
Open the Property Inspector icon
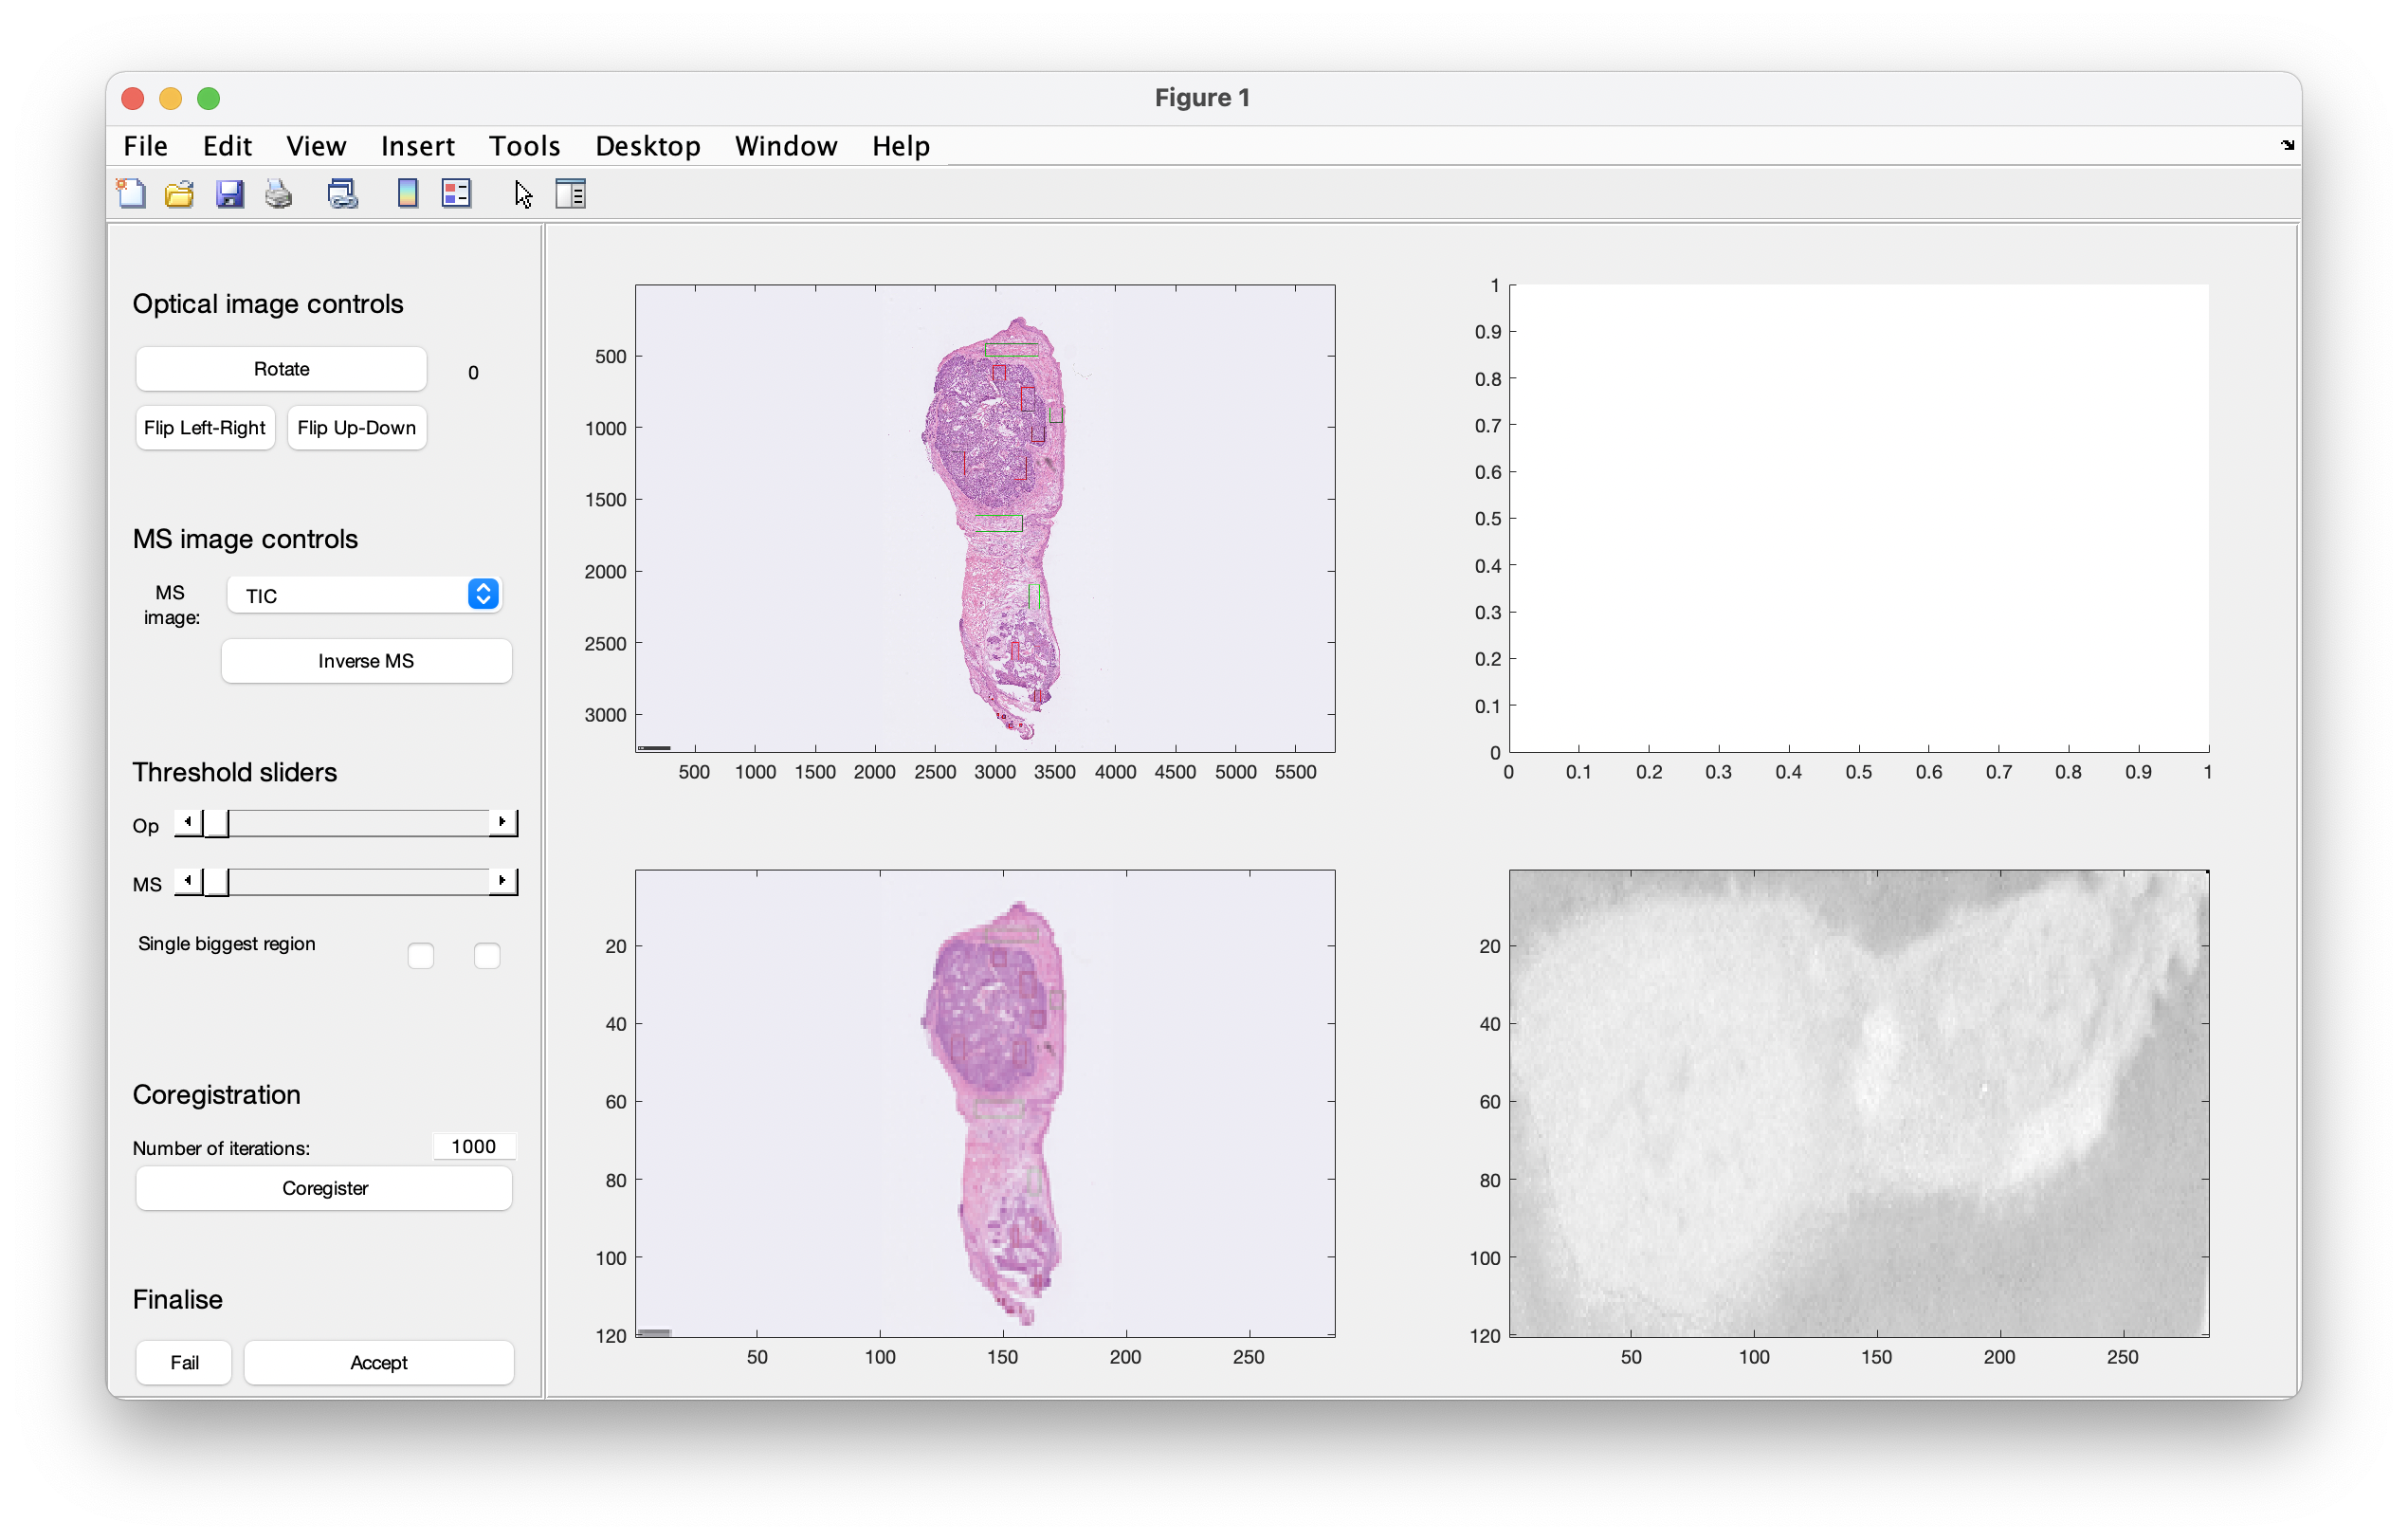[570, 193]
